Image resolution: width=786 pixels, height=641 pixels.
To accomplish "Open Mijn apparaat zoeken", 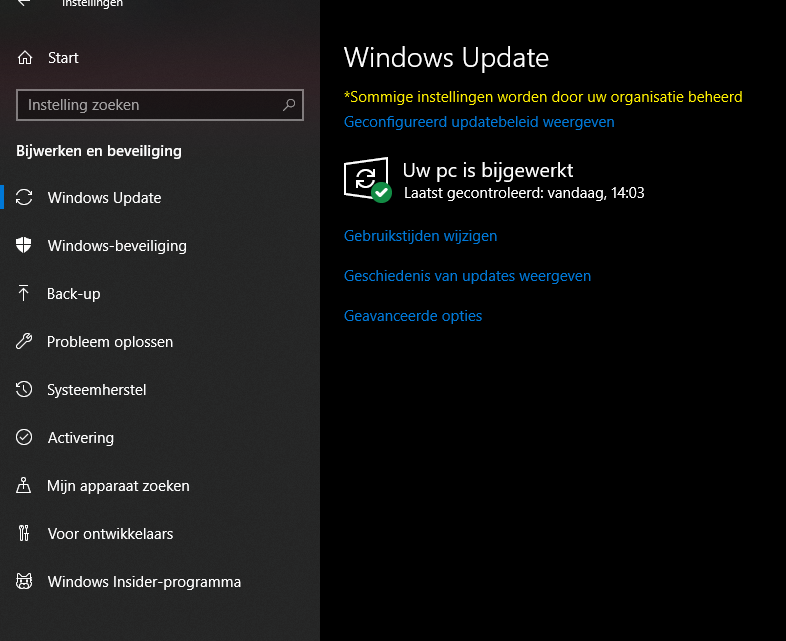I will click(x=160, y=486).
